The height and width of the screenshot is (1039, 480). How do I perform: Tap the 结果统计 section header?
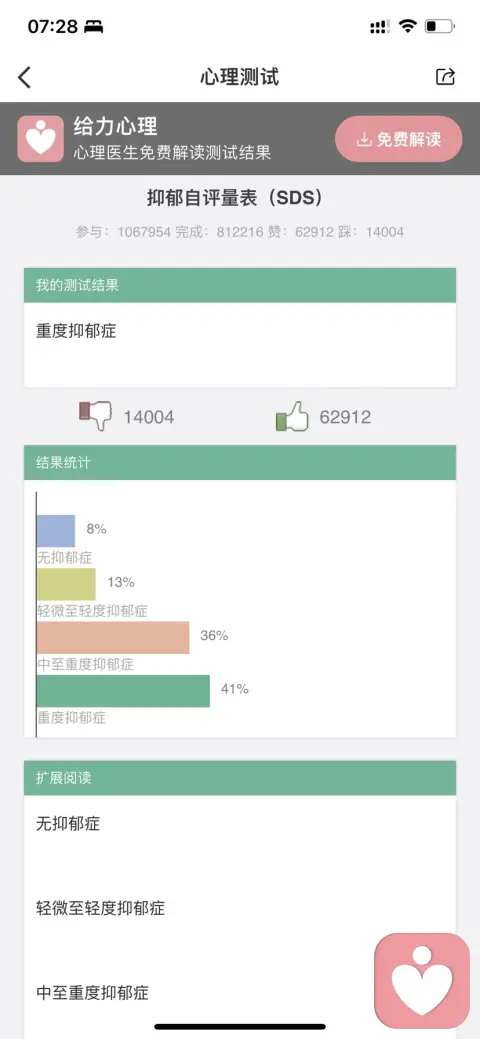coord(240,463)
